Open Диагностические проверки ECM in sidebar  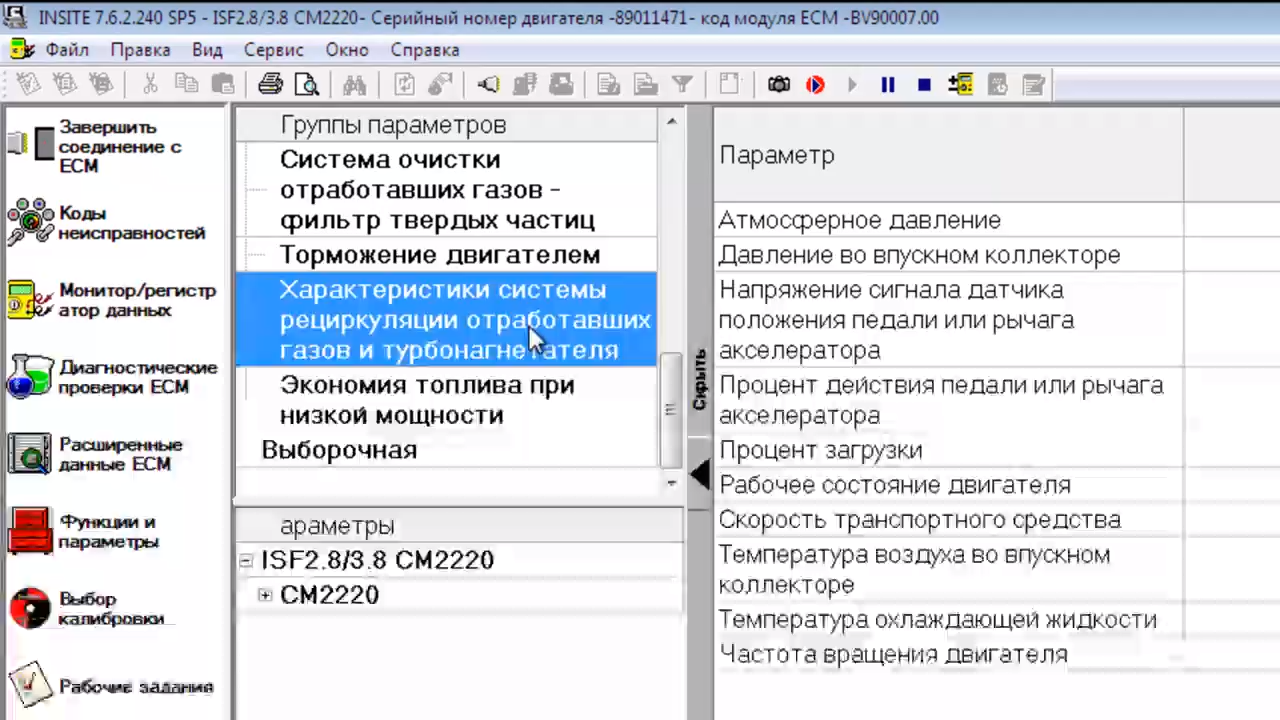pos(112,377)
